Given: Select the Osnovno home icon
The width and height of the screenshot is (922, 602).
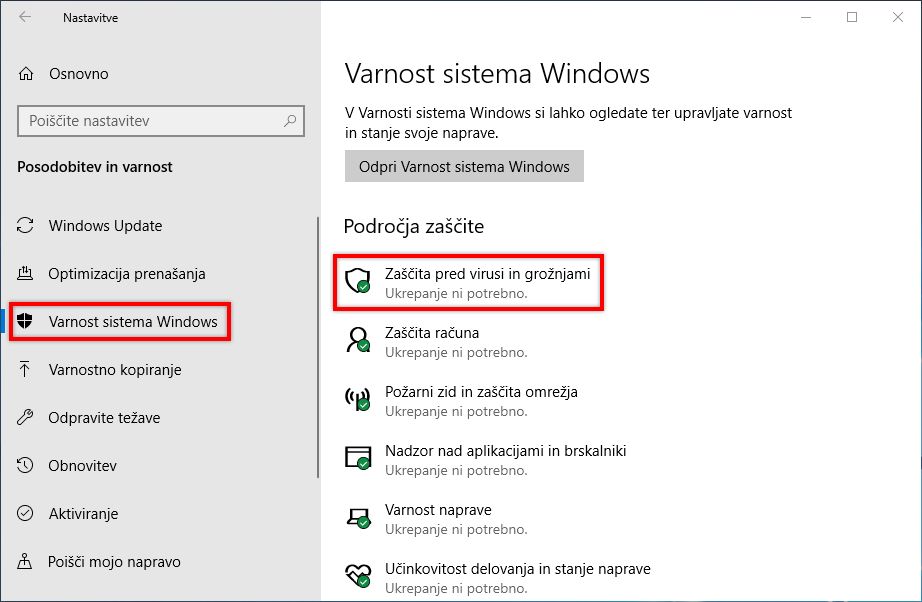Looking at the screenshot, I should coord(25,73).
